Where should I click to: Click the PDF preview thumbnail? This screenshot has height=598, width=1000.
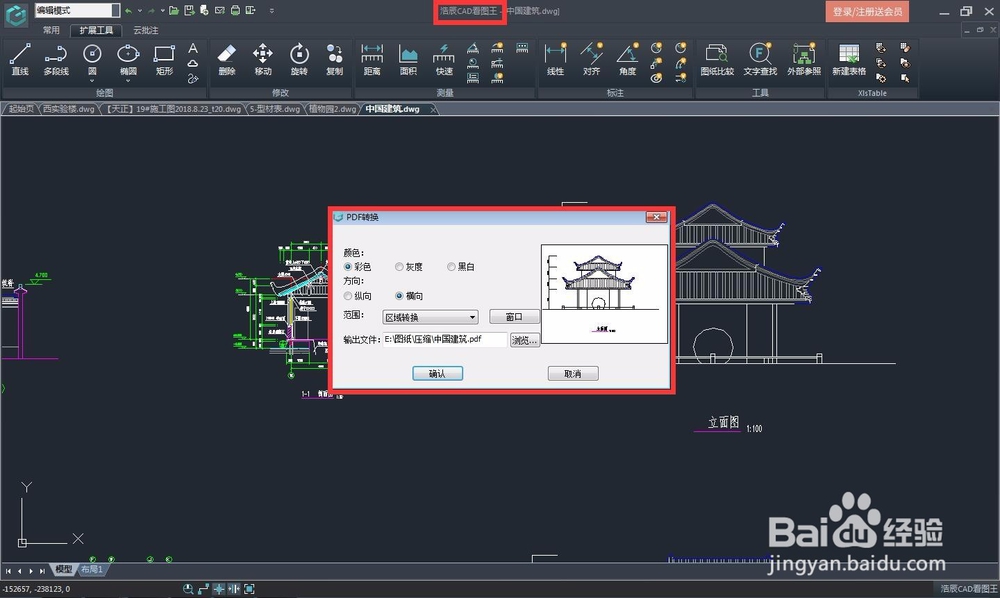(604, 294)
